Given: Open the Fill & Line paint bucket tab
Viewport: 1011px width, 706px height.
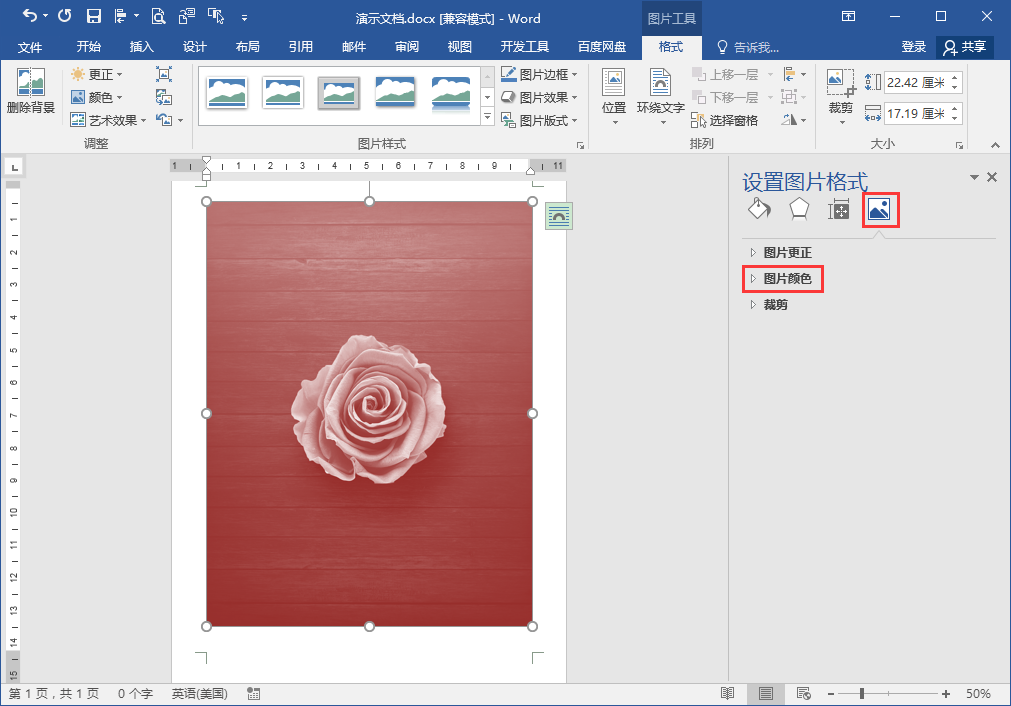Looking at the screenshot, I should [759, 209].
